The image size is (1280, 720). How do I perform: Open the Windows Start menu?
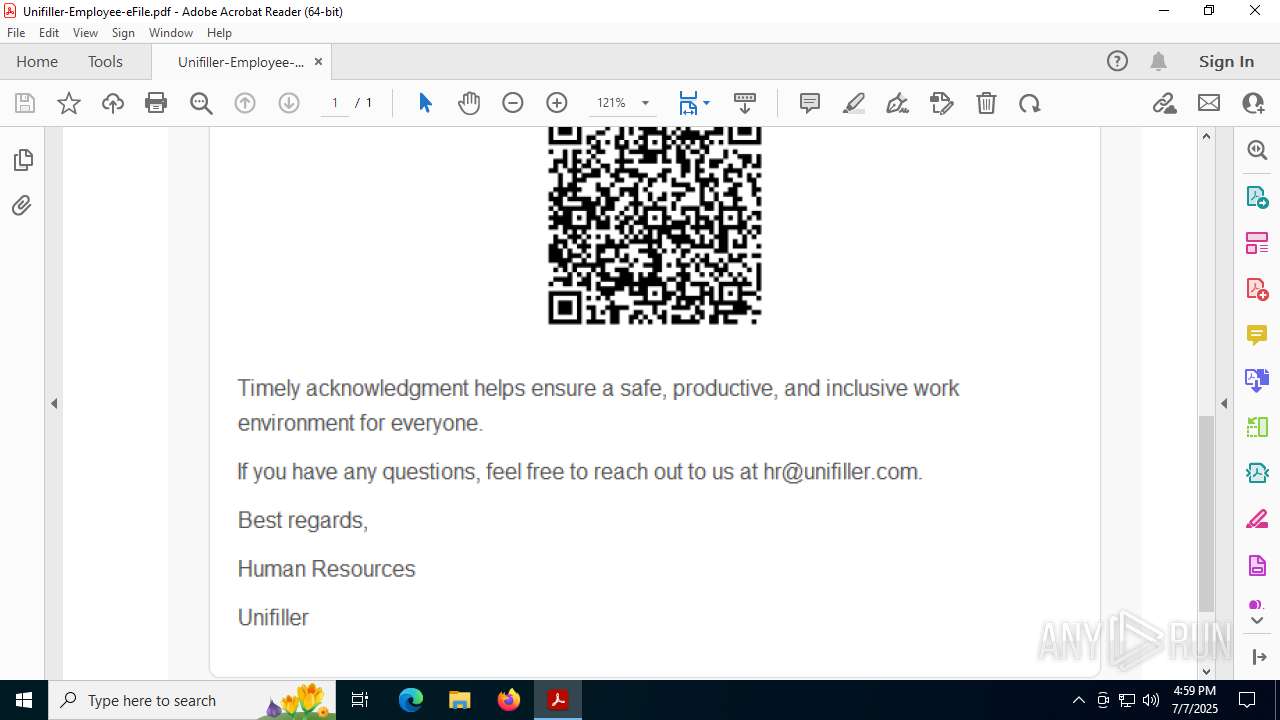tap(24, 700)
